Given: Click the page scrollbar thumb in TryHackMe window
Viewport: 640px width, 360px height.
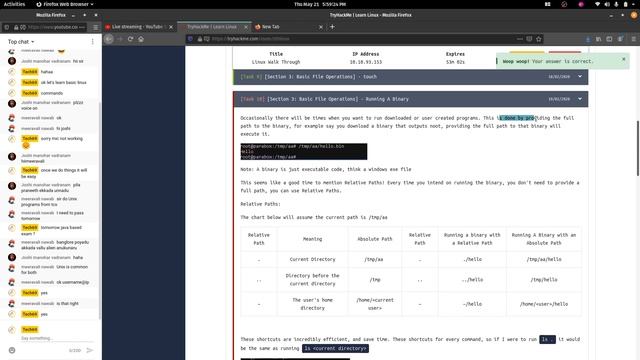Looking at the screenshot, I should 638,149.
